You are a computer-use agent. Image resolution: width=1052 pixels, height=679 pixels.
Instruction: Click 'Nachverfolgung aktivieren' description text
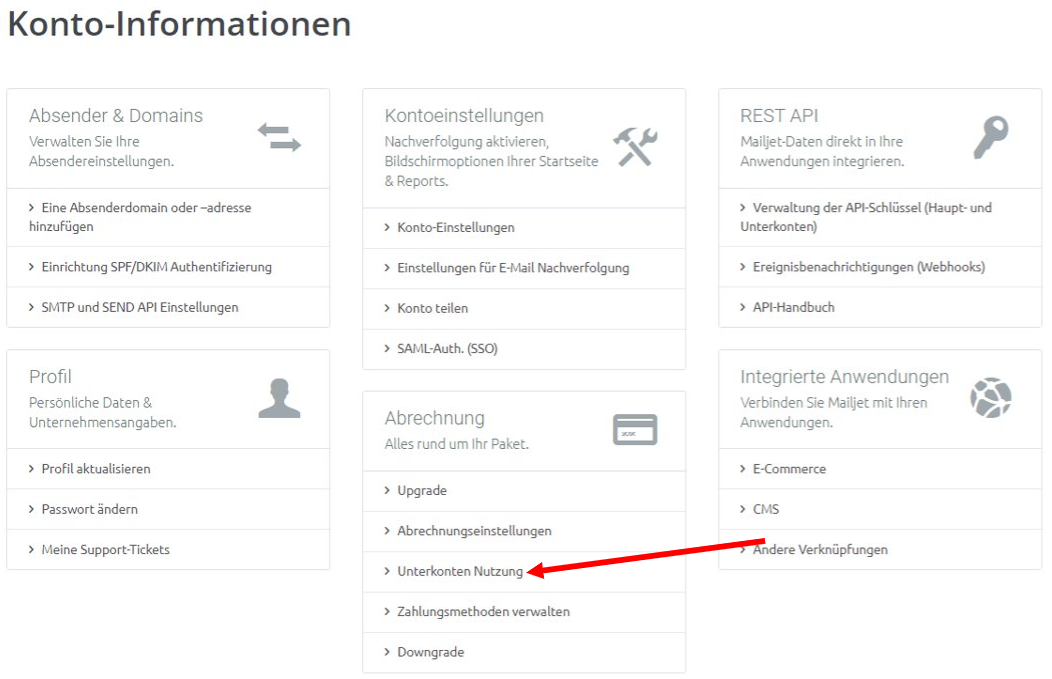click(492, 161)
